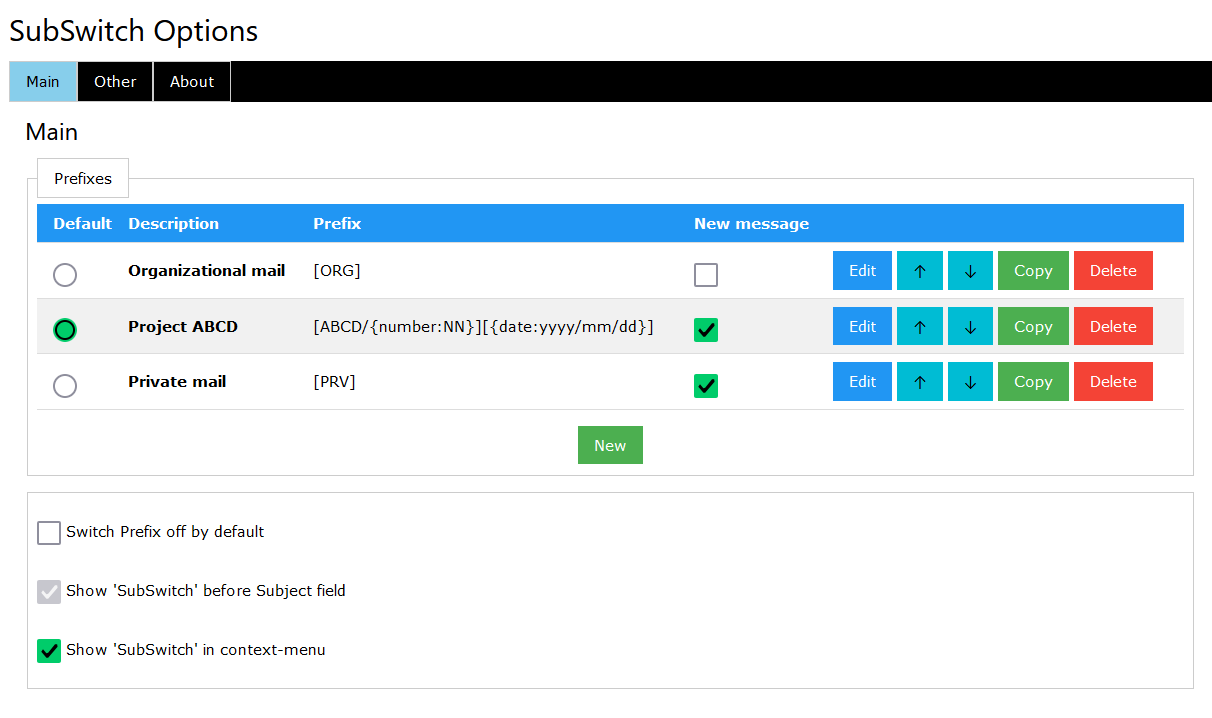
Task: Delete the Organizational mail prefix
Action: pos(1113,271)
